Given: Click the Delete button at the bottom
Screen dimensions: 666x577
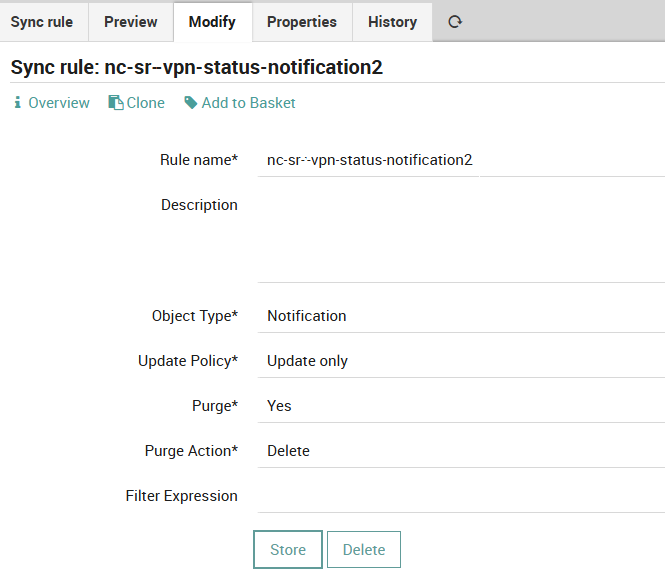Looking at the screenshot, I should [x=364, y=550].
